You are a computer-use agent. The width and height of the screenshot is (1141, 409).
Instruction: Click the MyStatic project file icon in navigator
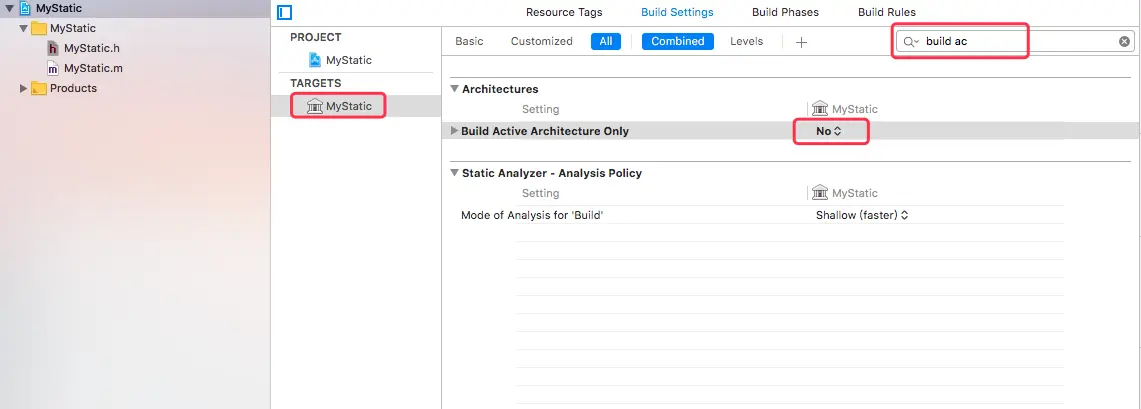click(x=25, y=9)
